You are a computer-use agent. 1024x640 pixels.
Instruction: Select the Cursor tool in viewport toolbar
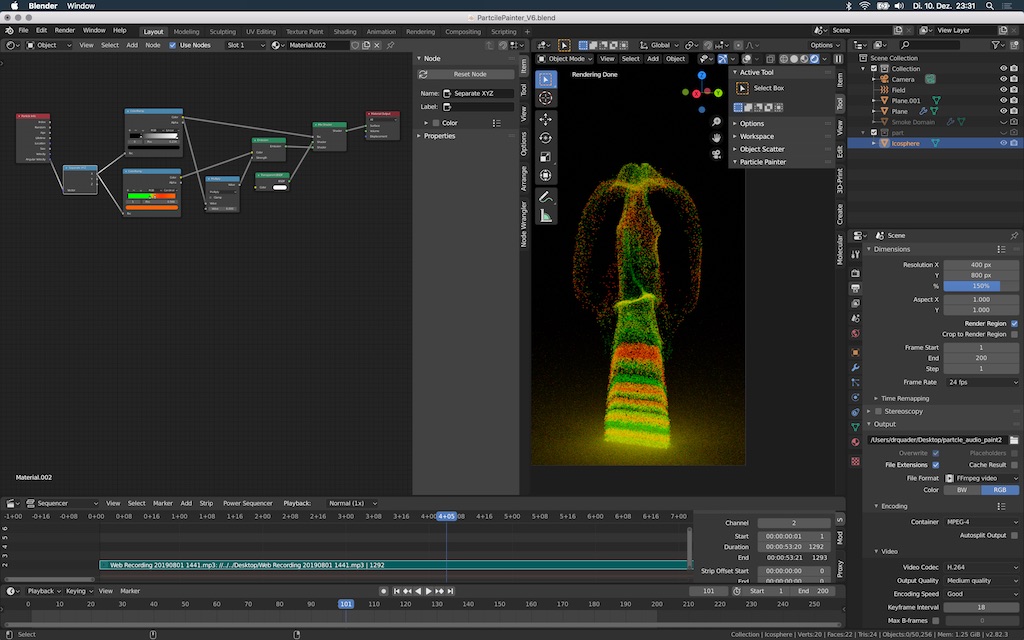click(545, 98)
